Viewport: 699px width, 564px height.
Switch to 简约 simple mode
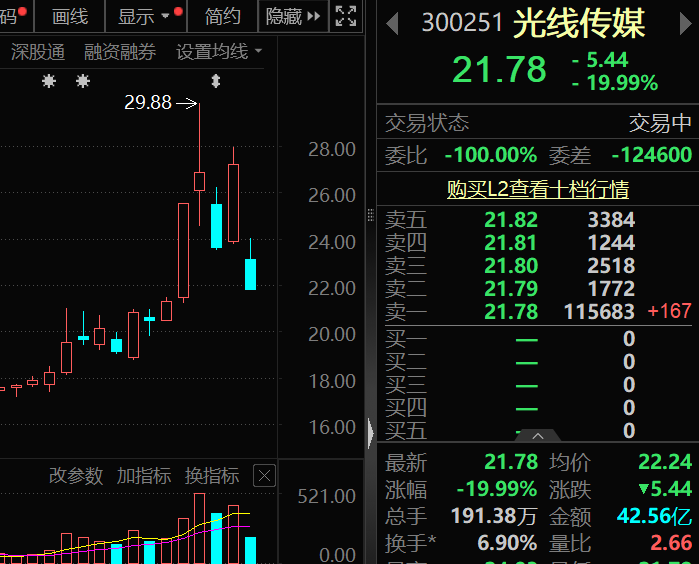point(222,16)
